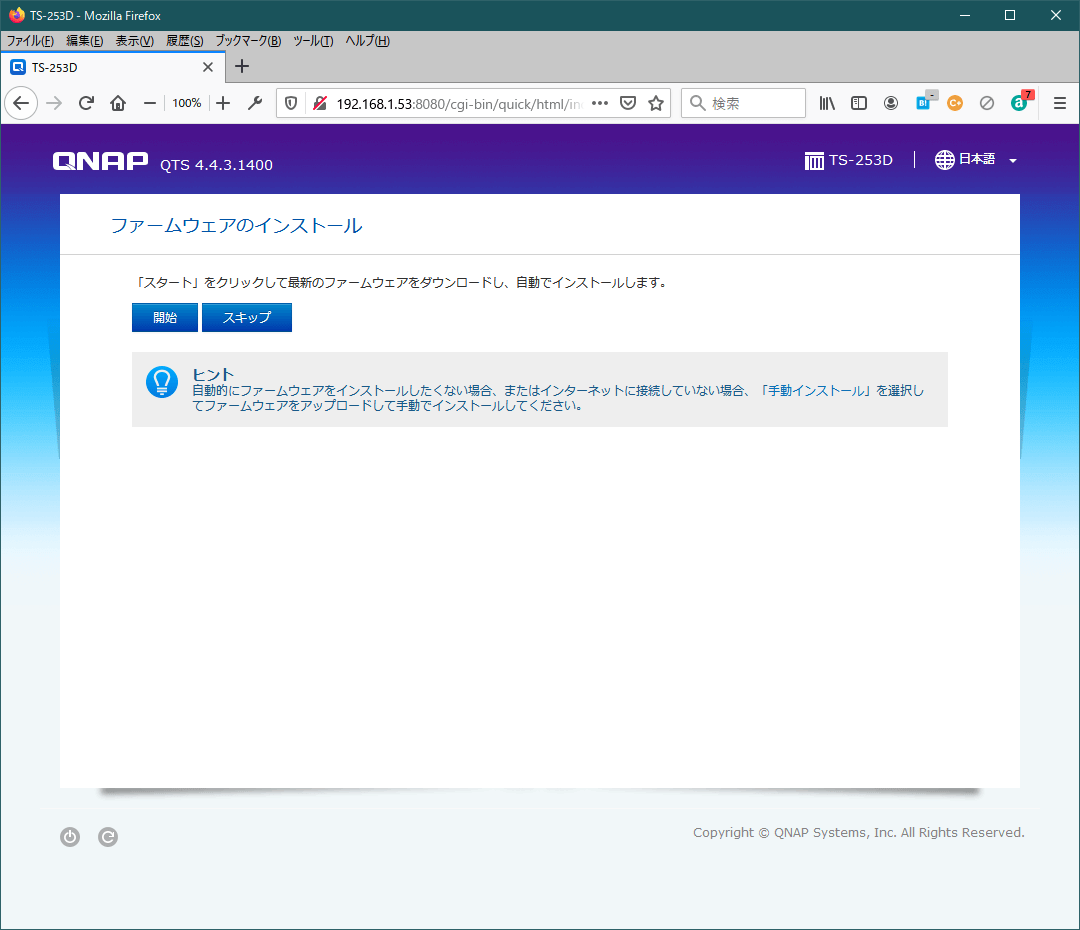Click the ヒント label
The width and height of the screenshot is (1080, 930).
[213, 374]
